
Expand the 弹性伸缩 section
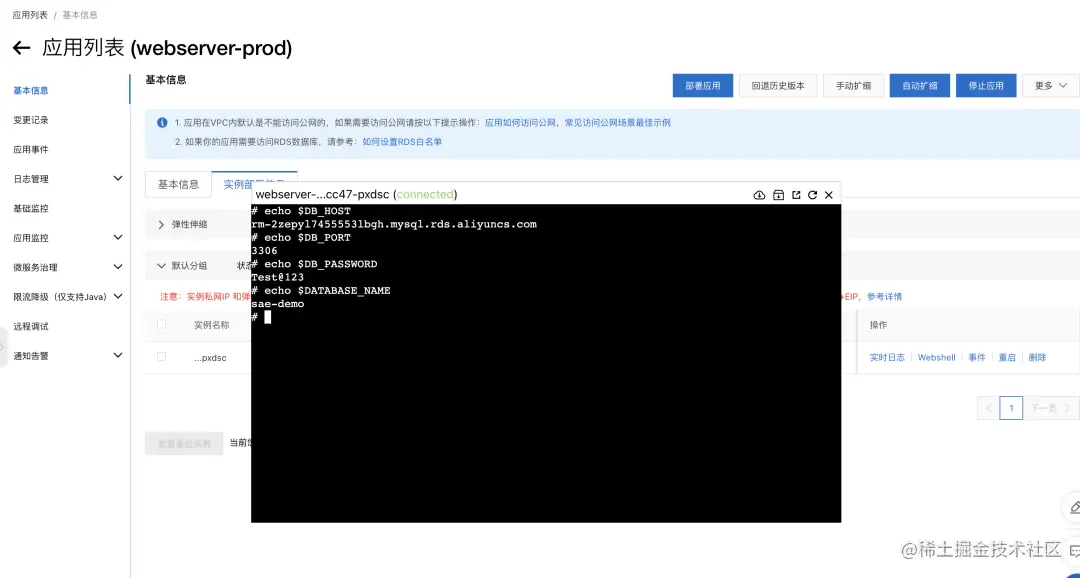click(161, 225)
